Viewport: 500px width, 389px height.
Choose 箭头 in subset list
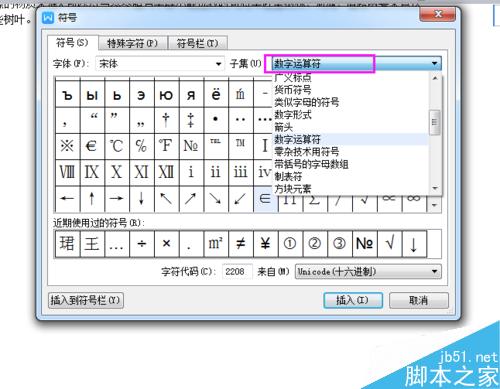click(x=350, y=127)
